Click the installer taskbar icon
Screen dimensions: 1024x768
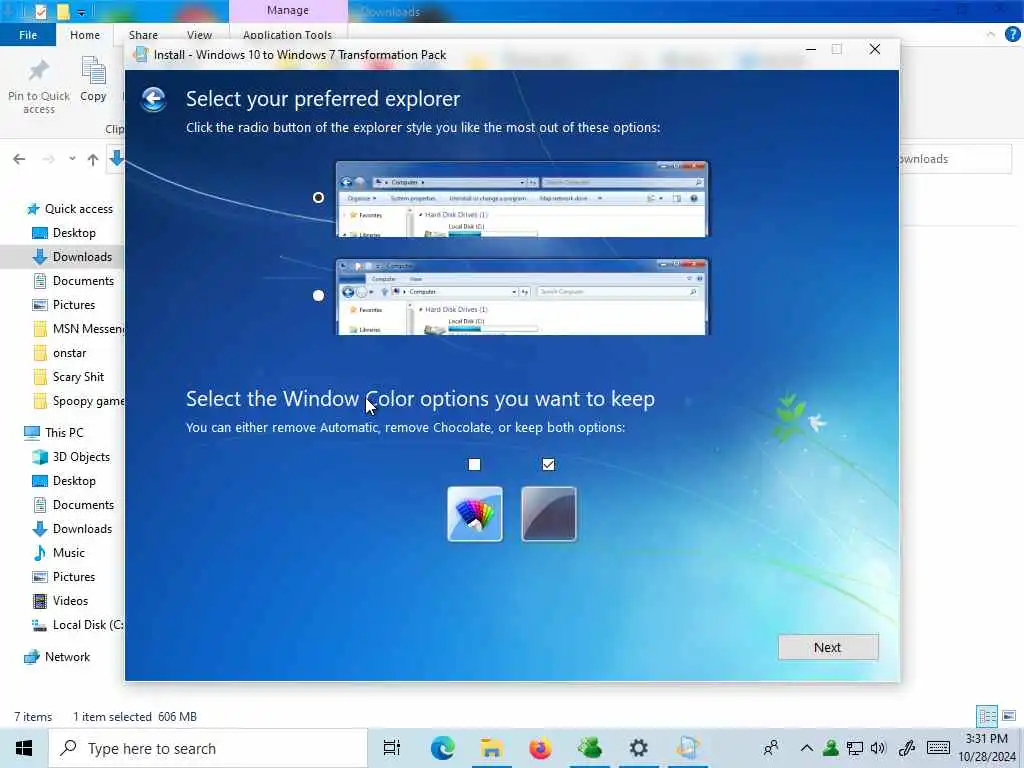point(688,748)
